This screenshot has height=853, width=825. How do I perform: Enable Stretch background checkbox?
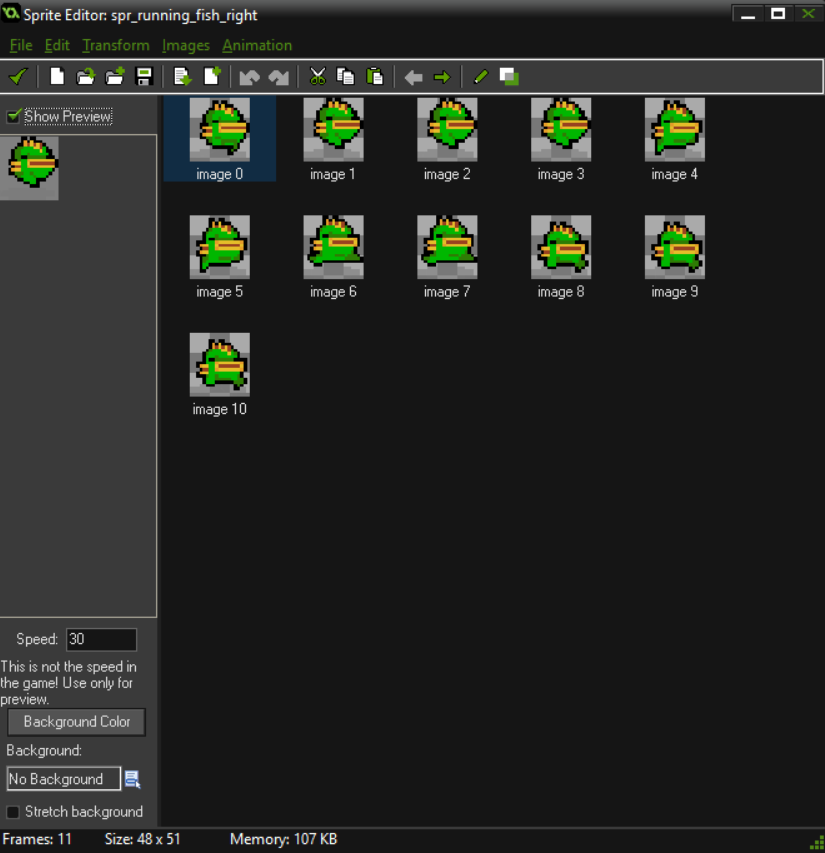(13, 812)
